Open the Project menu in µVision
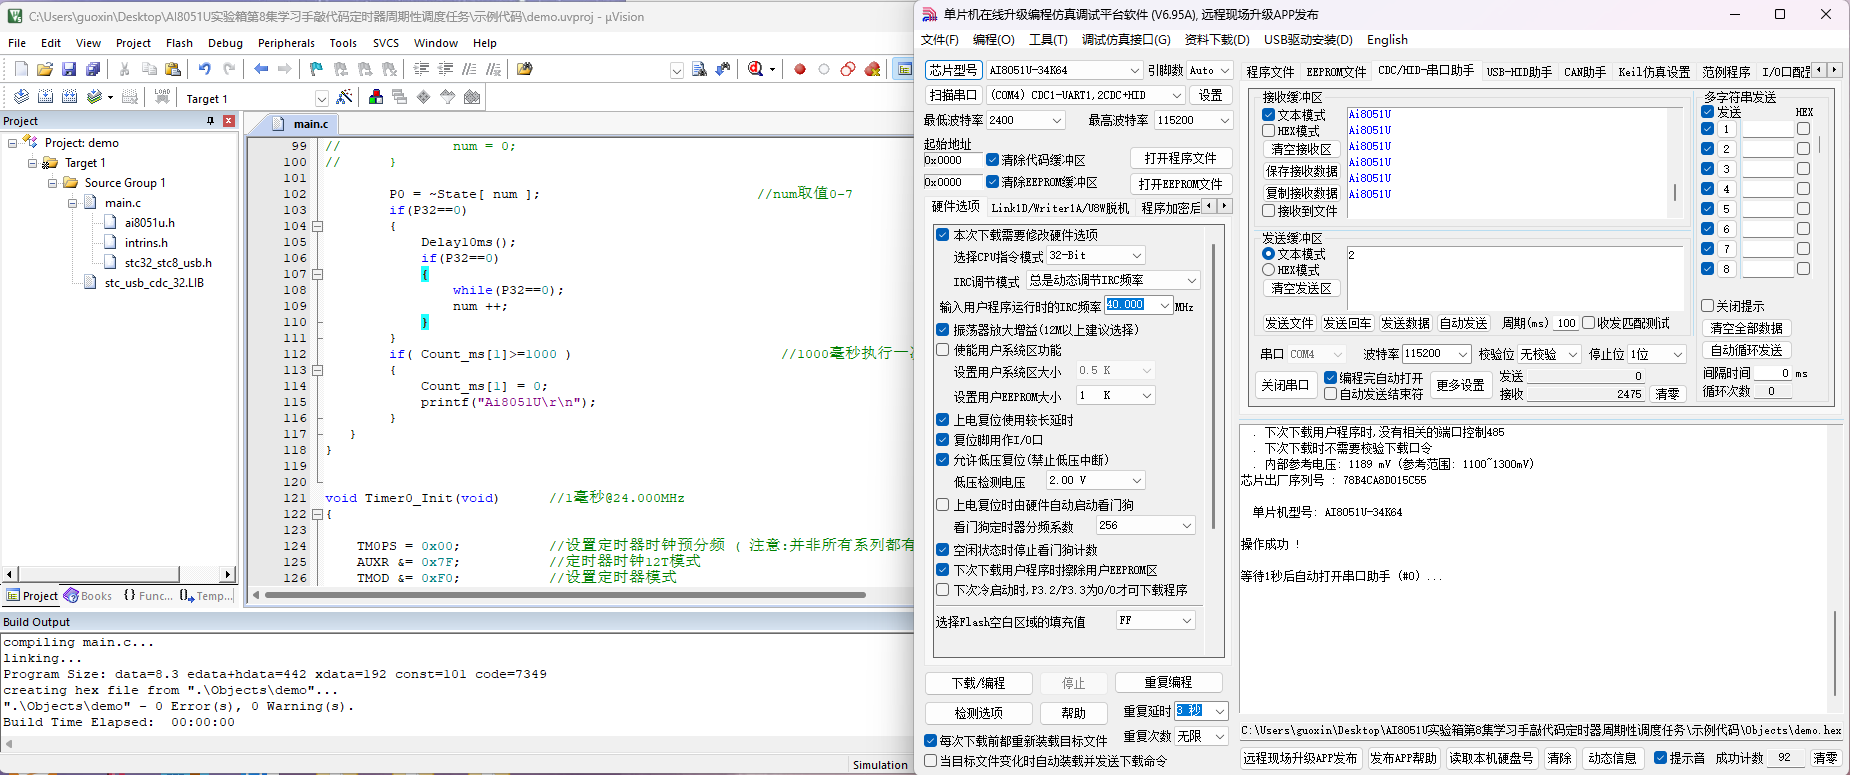 point(133,43)
